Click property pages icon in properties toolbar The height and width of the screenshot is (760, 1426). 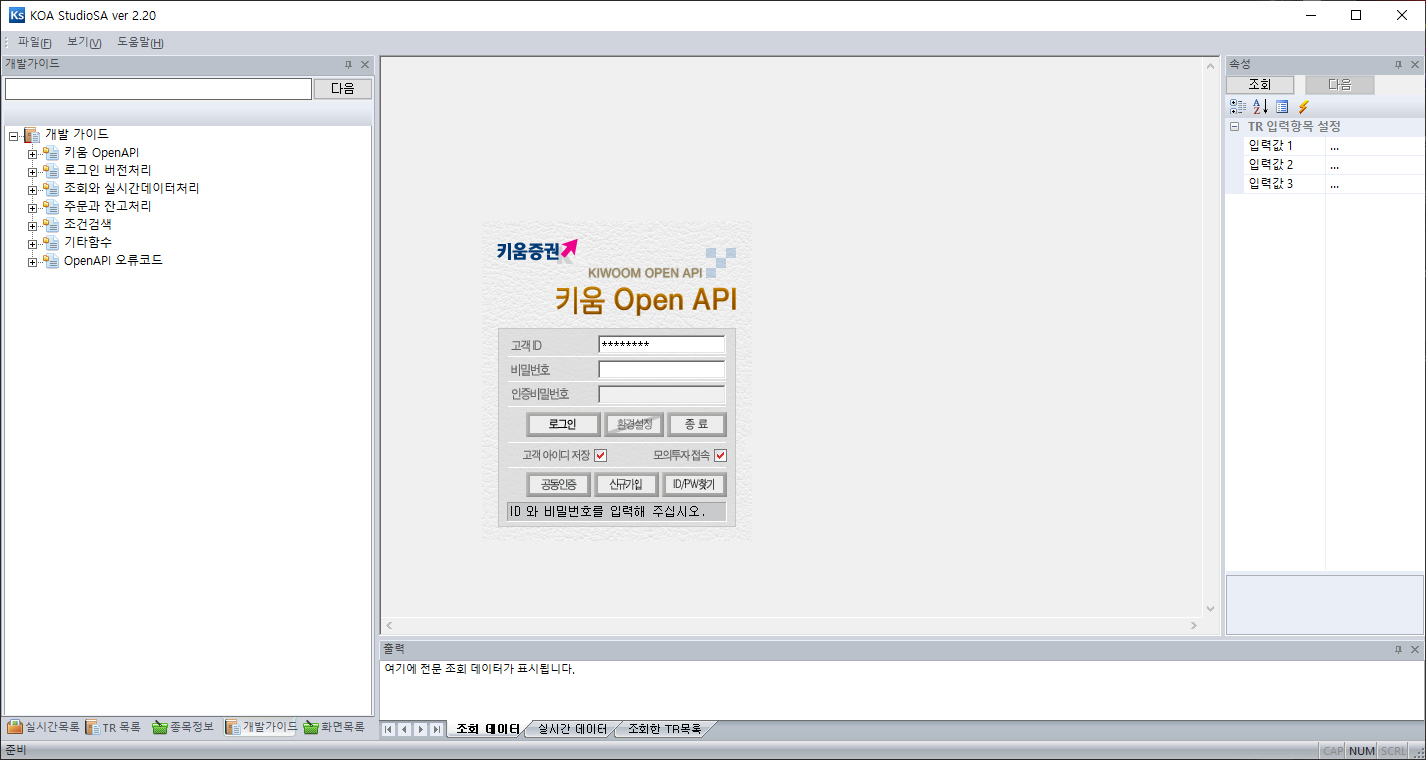1282,106
